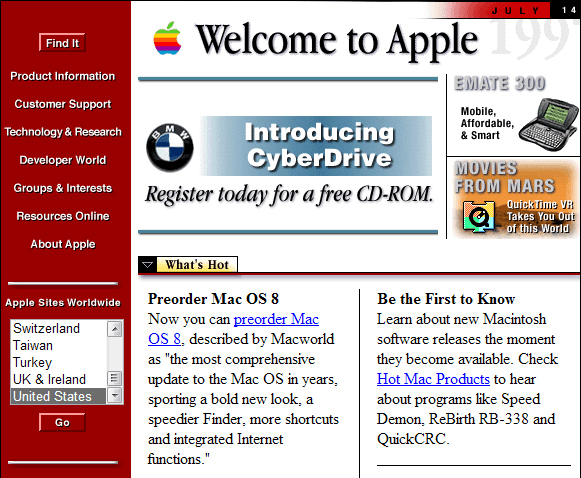
Task: Click the scroll down arrow in country list
Action: (x=115, y=395)
